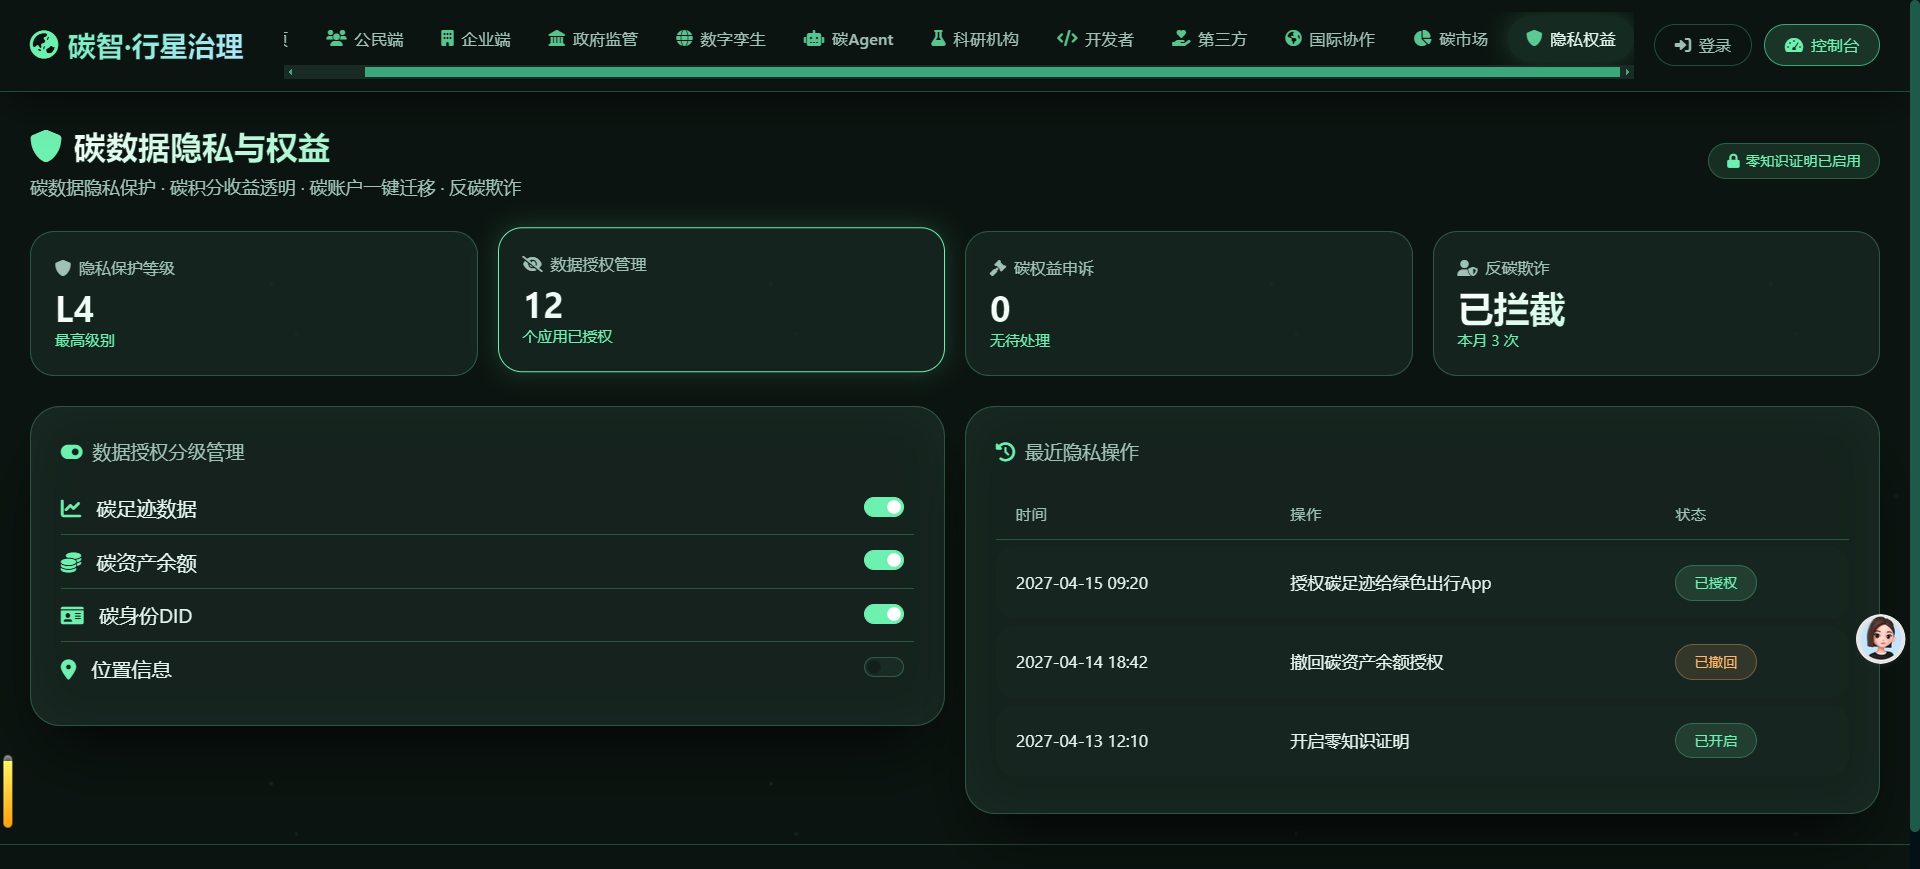Open the 数据授权管理 stat card

click(x=721, y=300)
